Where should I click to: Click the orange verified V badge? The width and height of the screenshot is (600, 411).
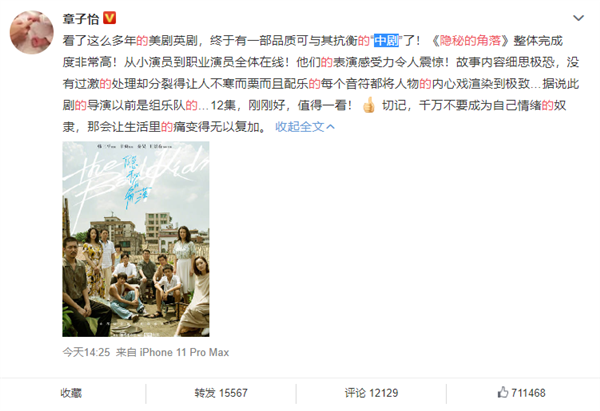click(109, 18)
